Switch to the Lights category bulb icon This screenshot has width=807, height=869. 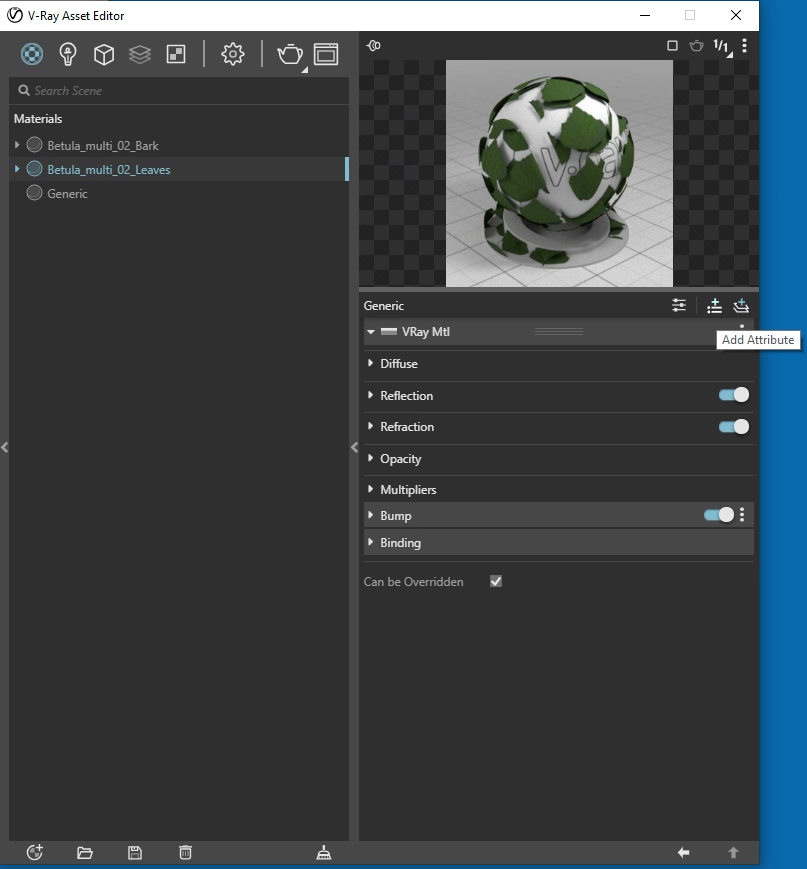tap(68, 54)
